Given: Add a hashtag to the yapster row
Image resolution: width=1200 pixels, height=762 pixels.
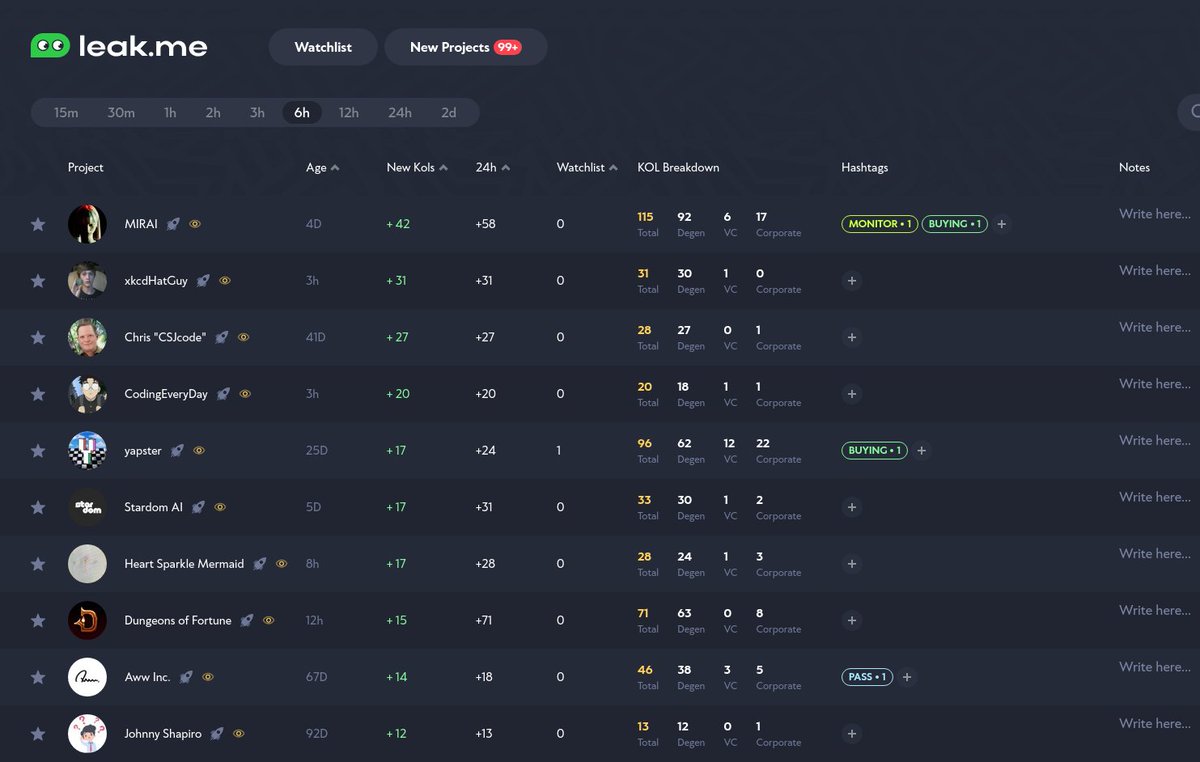Looking at the screenshot, I should [x=922, y=451].
